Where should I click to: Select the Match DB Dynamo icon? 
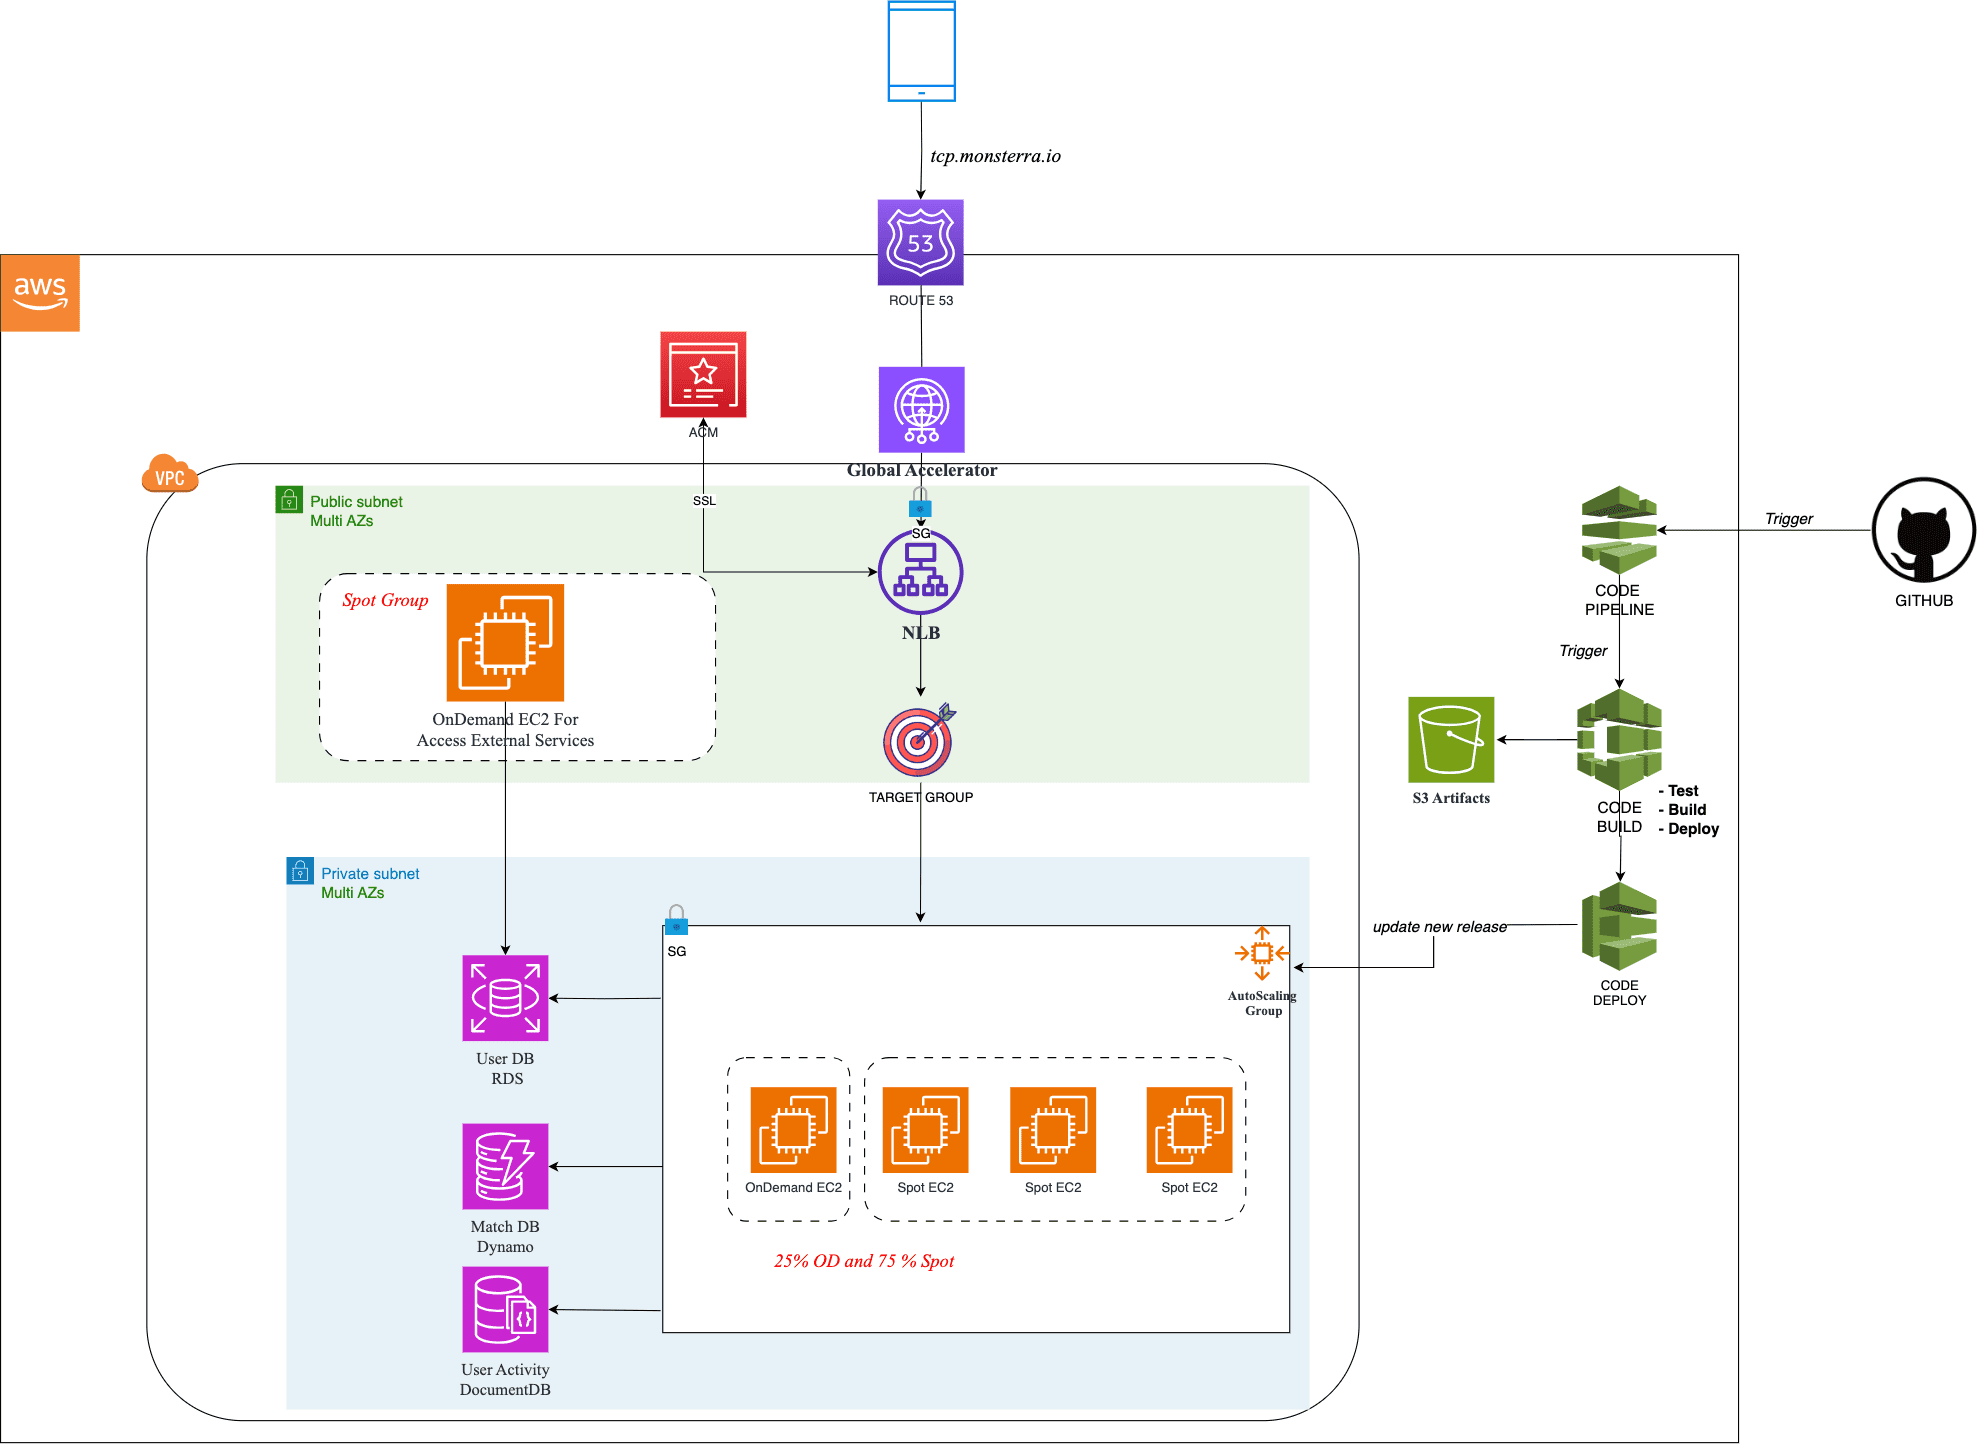[x=505, y=1166]
